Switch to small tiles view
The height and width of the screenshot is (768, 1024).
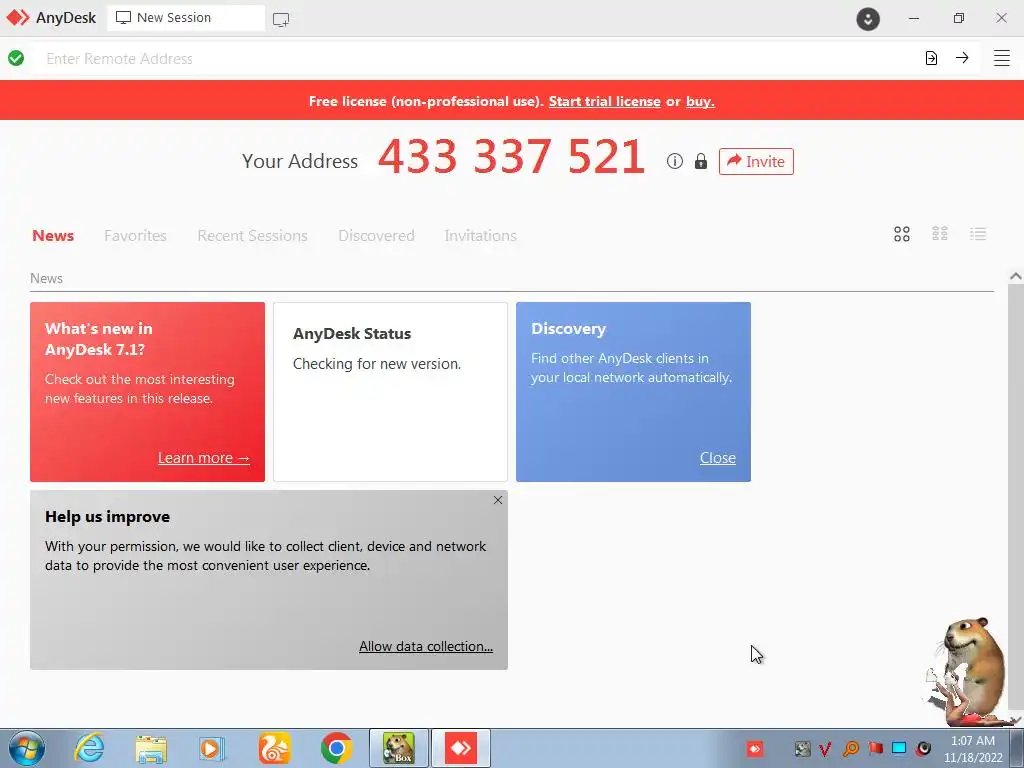pos(940,234)
